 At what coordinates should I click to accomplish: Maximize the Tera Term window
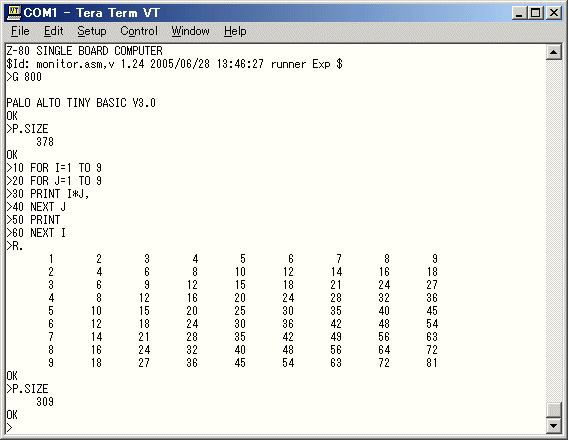coord(535,13)
